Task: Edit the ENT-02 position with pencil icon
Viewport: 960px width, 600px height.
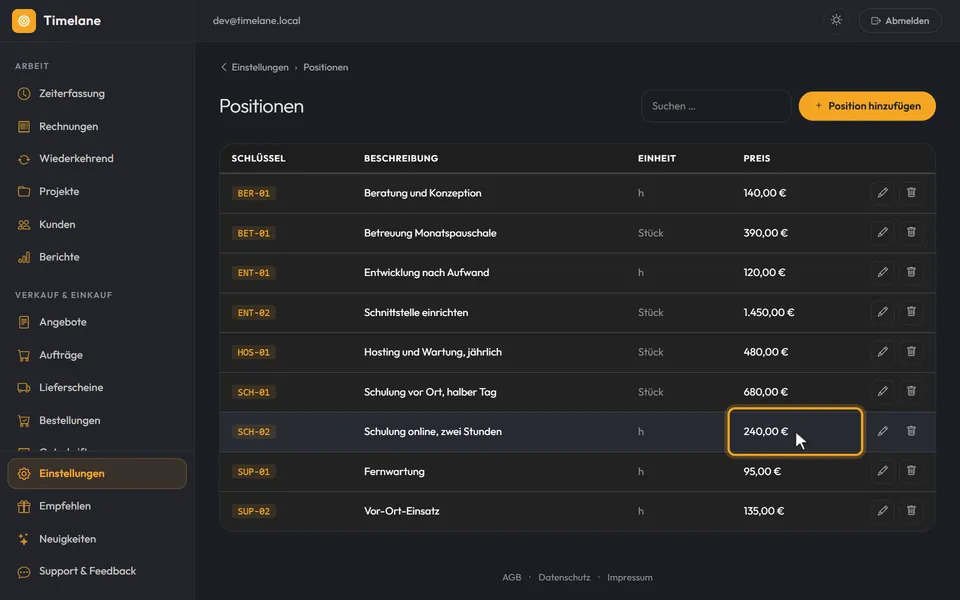Action: tap(882, 312)
